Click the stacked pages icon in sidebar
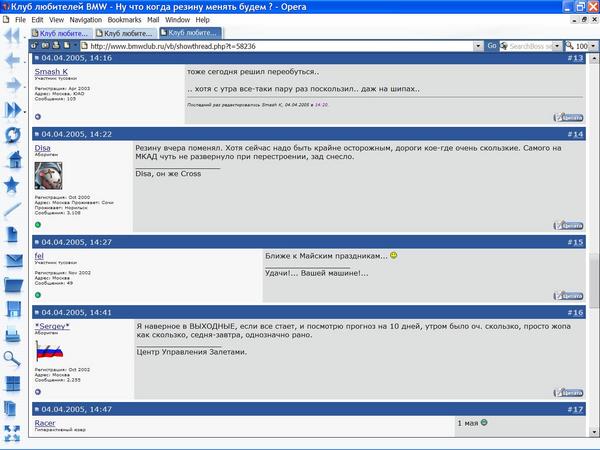This screenshot has height=450, width=600. pos(11,409)
